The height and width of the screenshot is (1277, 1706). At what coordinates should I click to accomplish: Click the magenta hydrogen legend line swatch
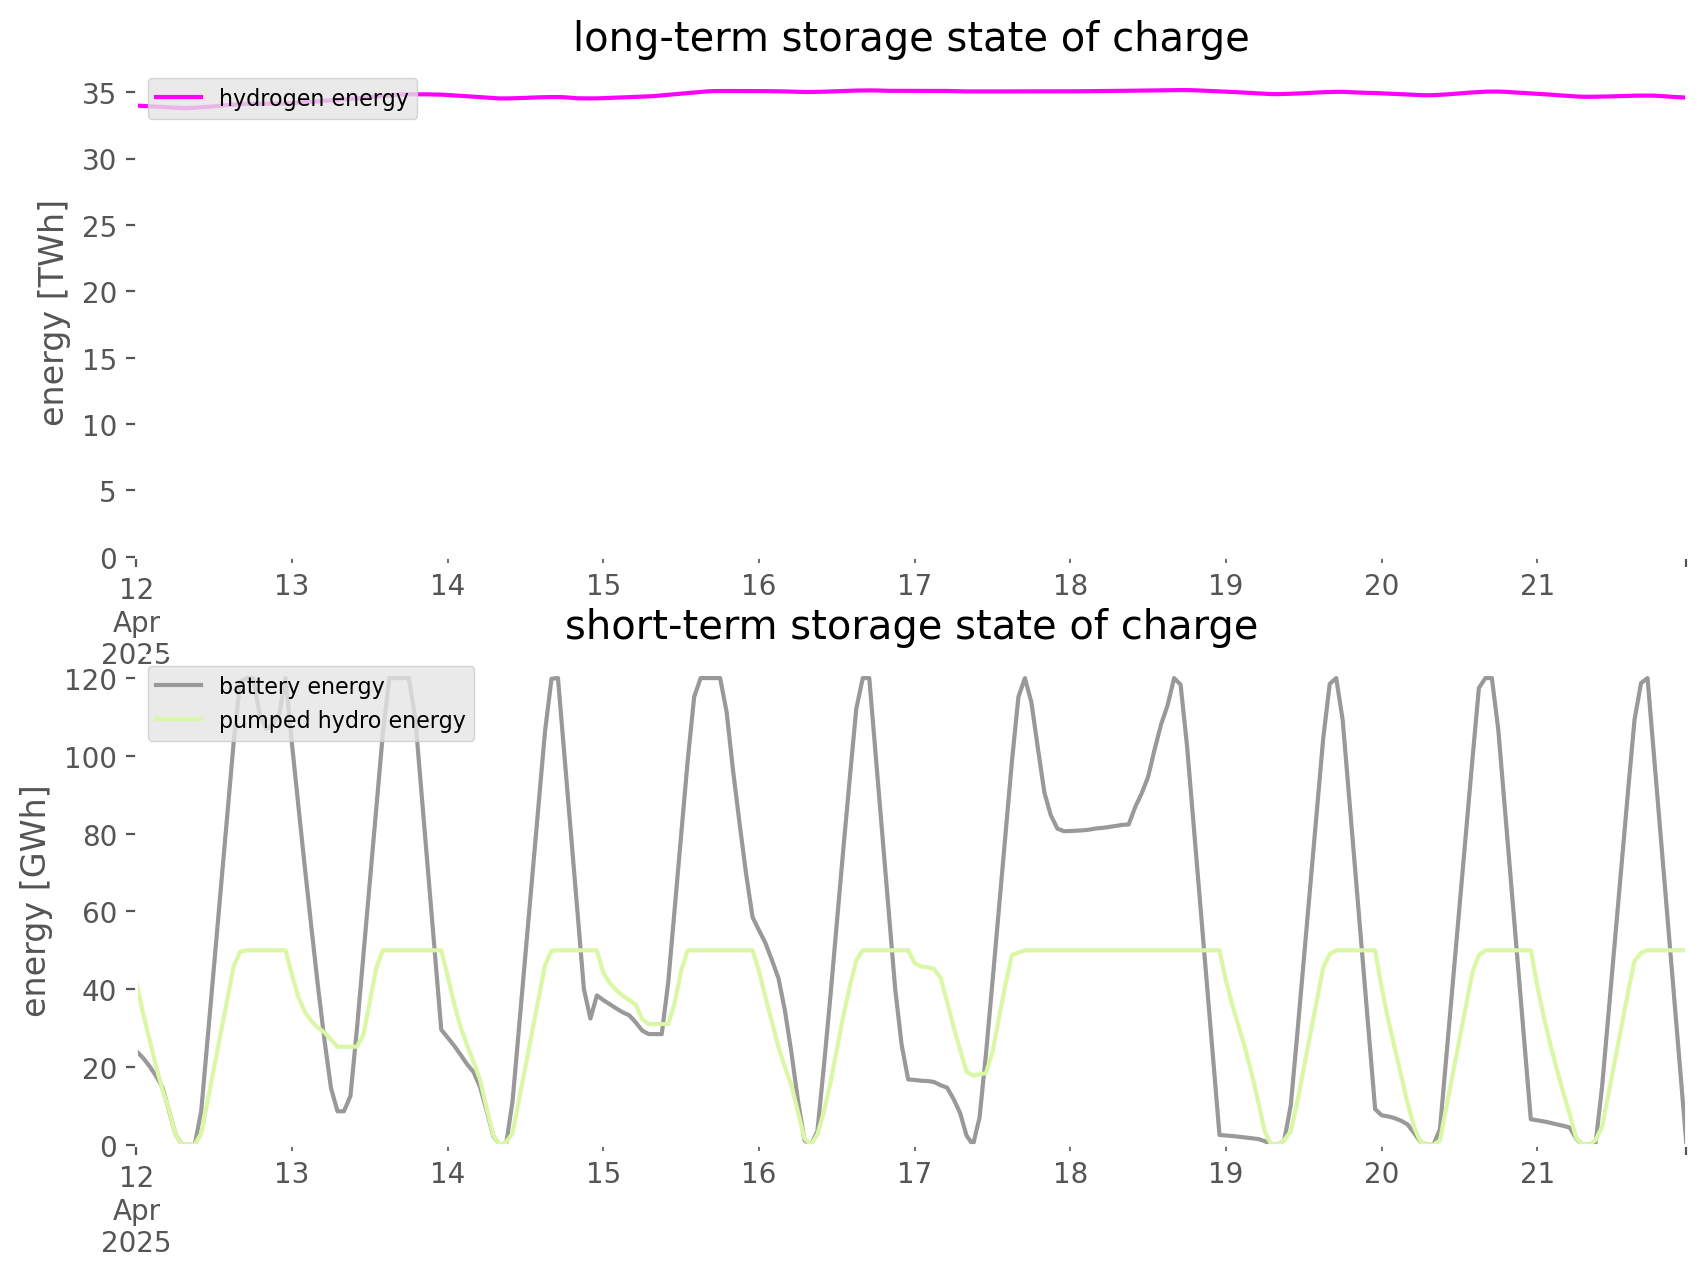tap(180, 98)
